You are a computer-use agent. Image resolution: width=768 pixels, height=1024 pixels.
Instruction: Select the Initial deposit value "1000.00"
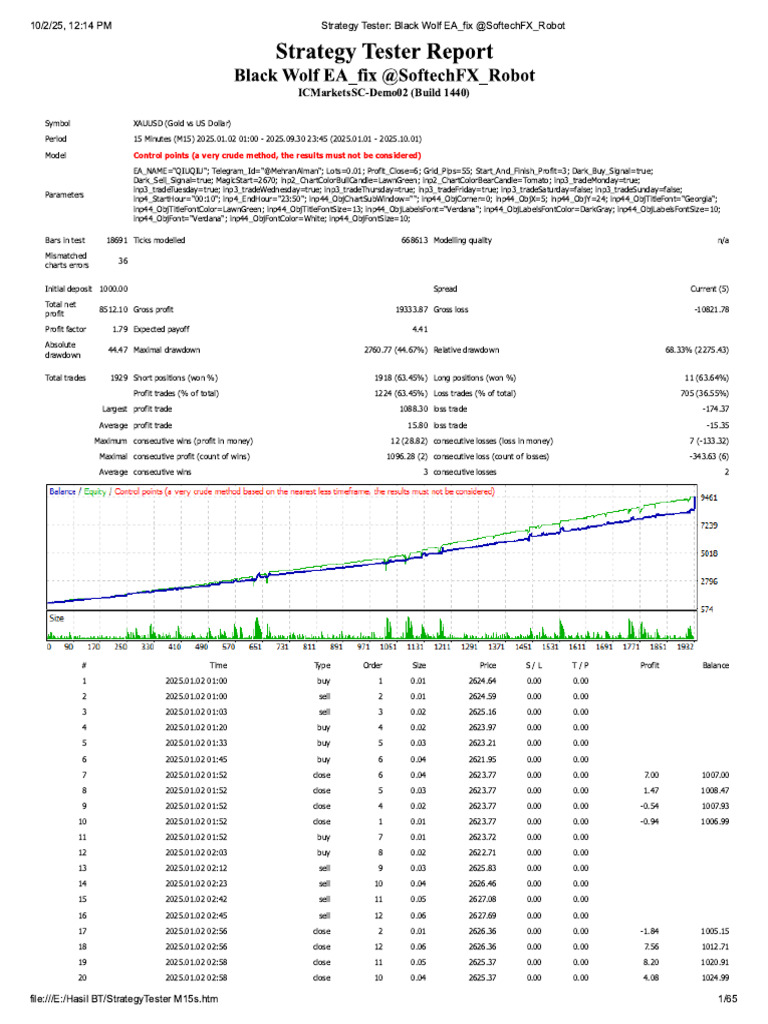tap(114, 289)
